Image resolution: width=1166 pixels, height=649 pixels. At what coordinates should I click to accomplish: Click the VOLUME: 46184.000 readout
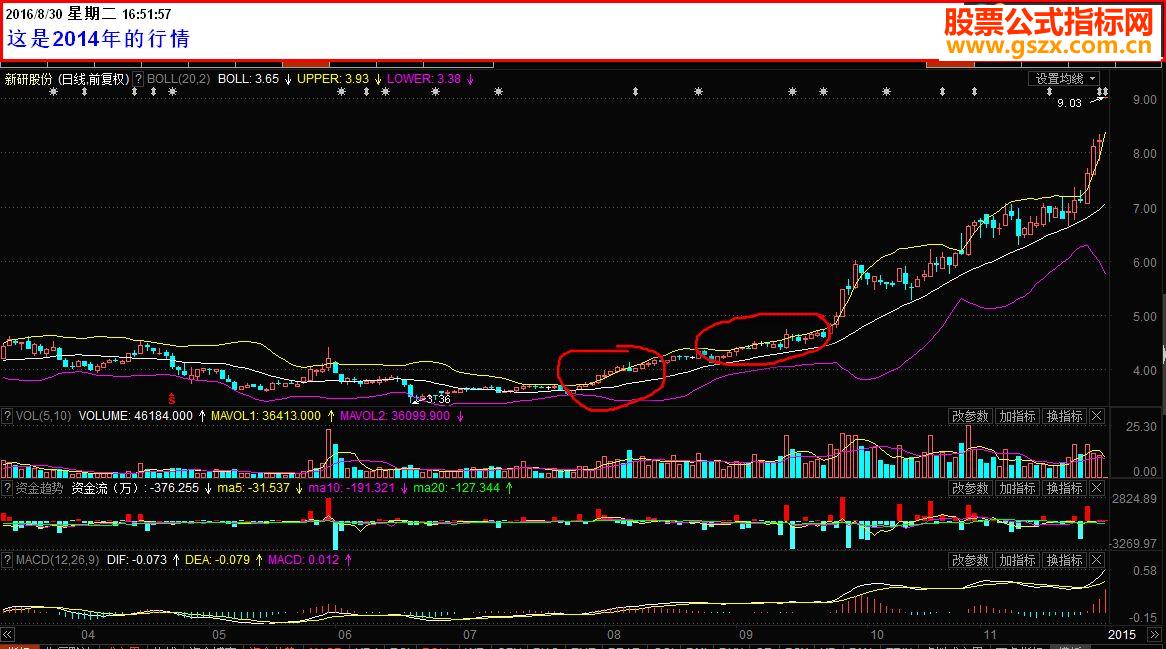point(135,416)
